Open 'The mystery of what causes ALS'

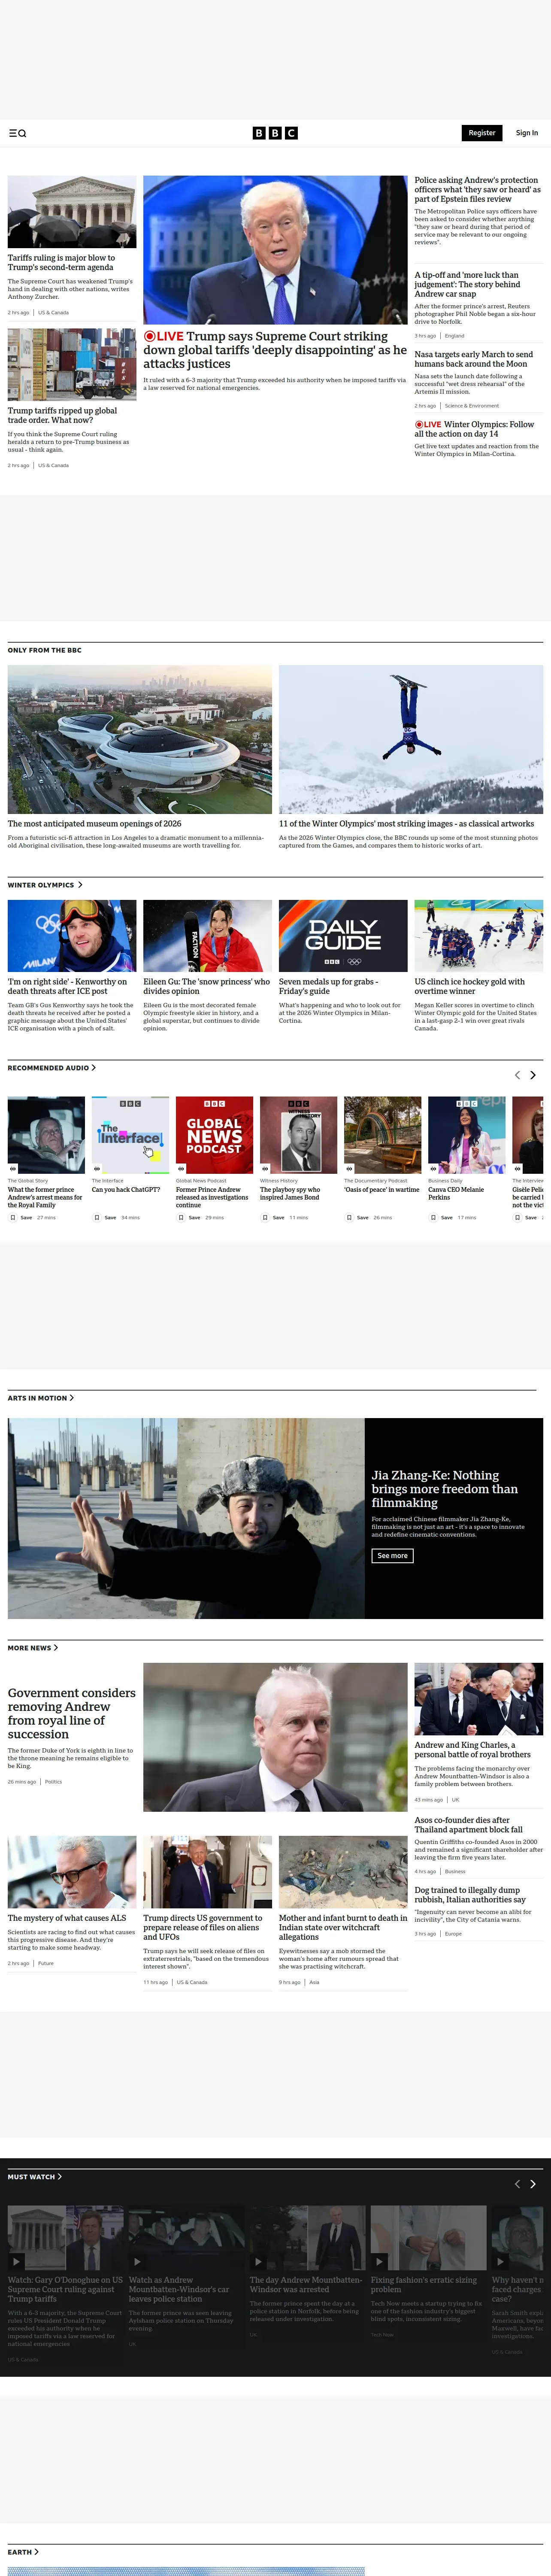tap(67, 1918)
